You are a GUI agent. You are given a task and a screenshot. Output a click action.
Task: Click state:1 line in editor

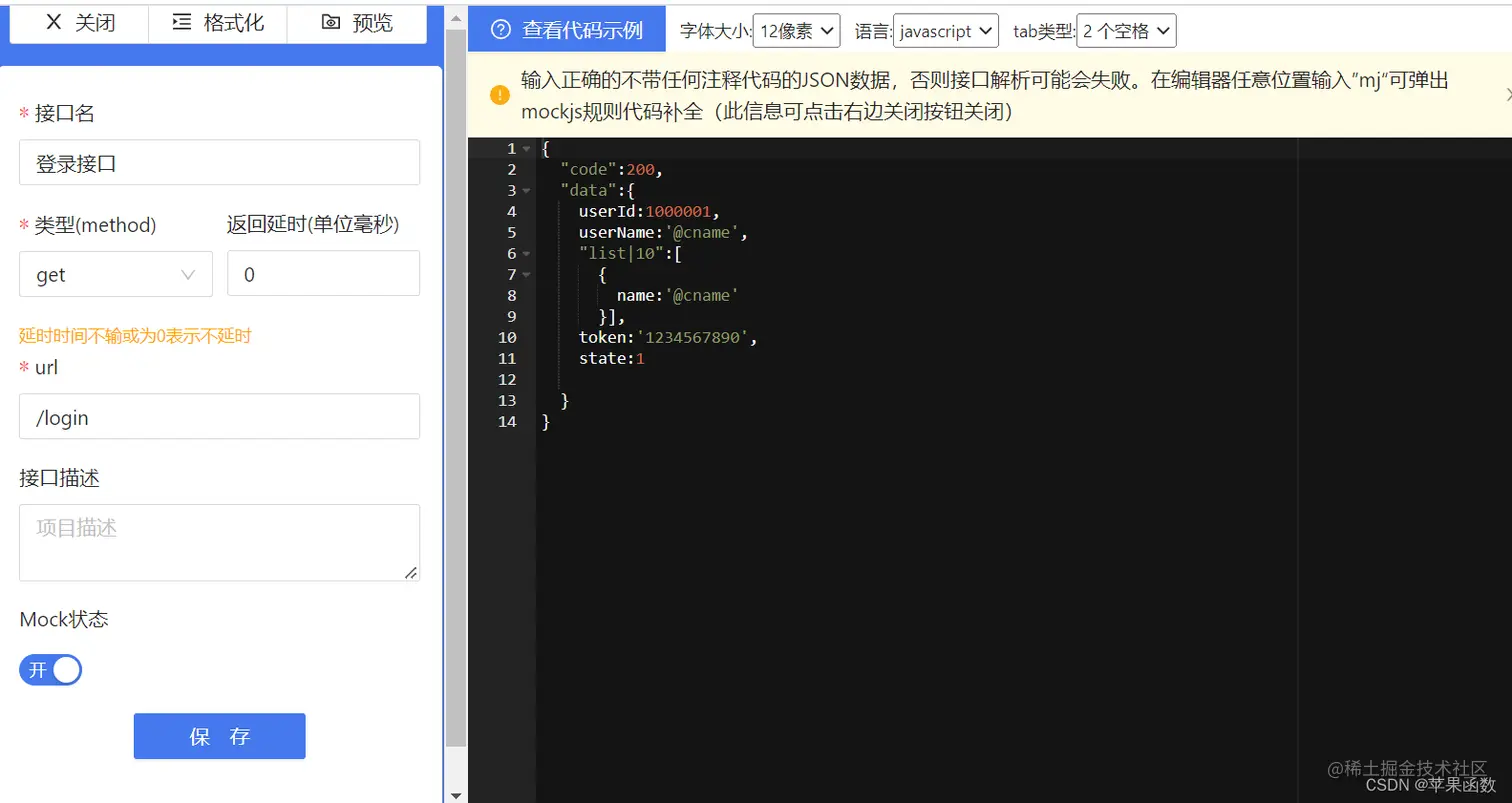point(612,358)
